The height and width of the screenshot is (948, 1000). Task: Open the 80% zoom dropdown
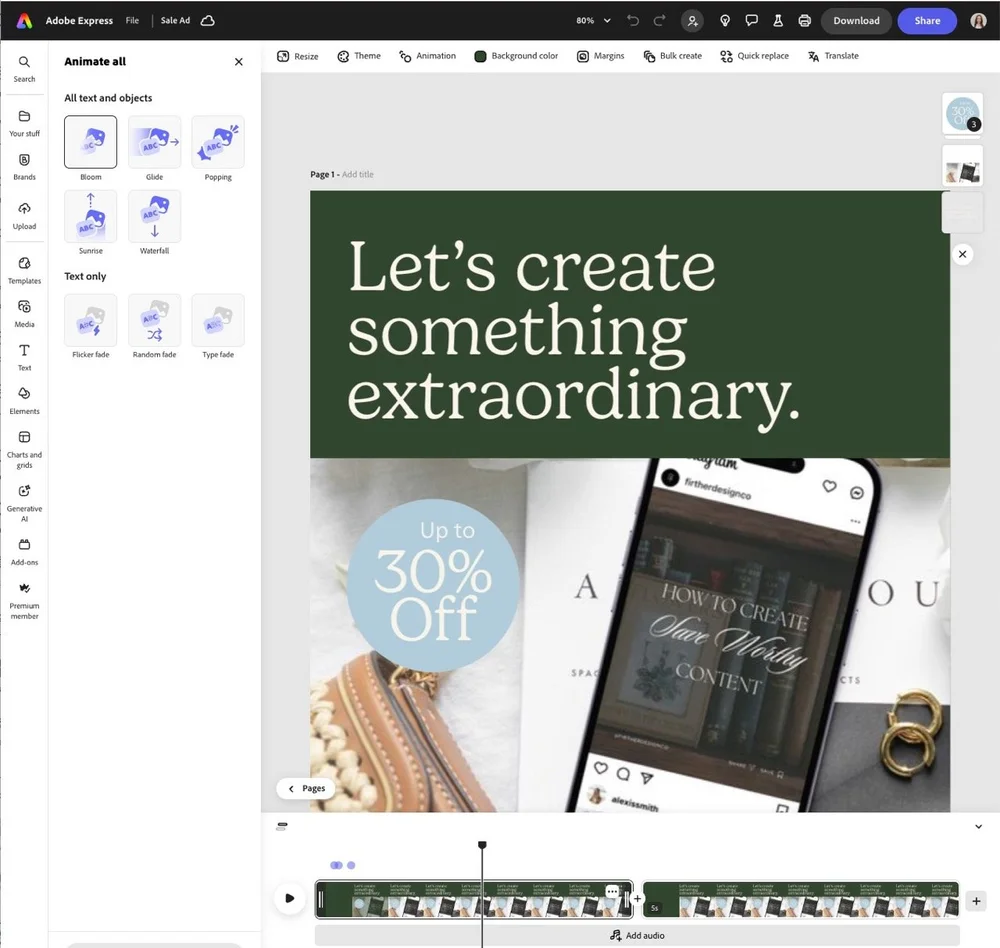tap(593, 20)
